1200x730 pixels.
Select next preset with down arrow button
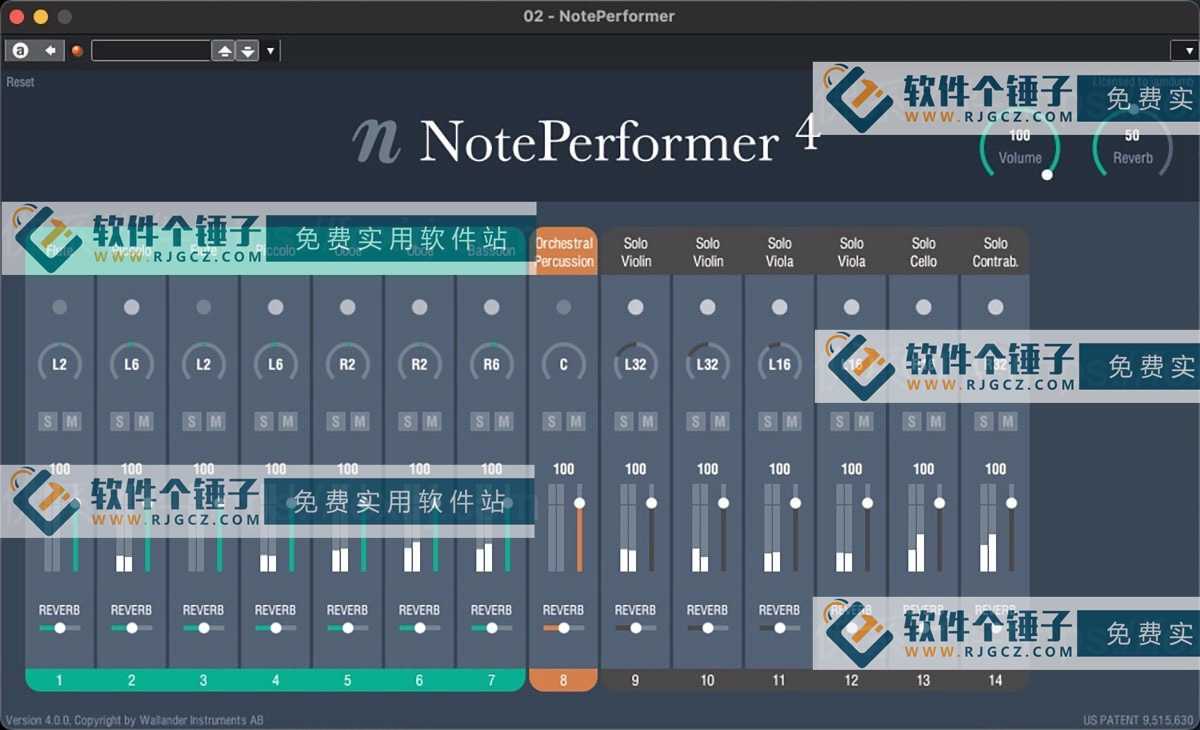tap(247, 51)
